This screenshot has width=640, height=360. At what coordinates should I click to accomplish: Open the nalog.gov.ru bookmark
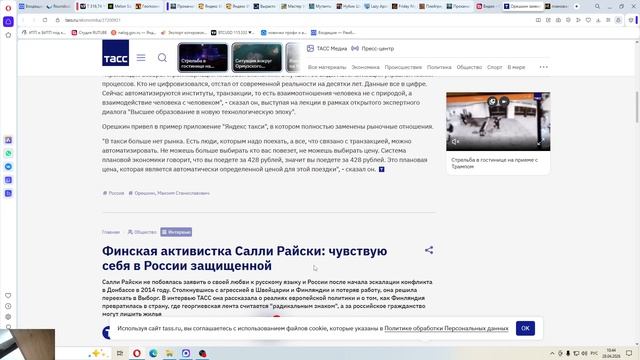click(133, 33)
